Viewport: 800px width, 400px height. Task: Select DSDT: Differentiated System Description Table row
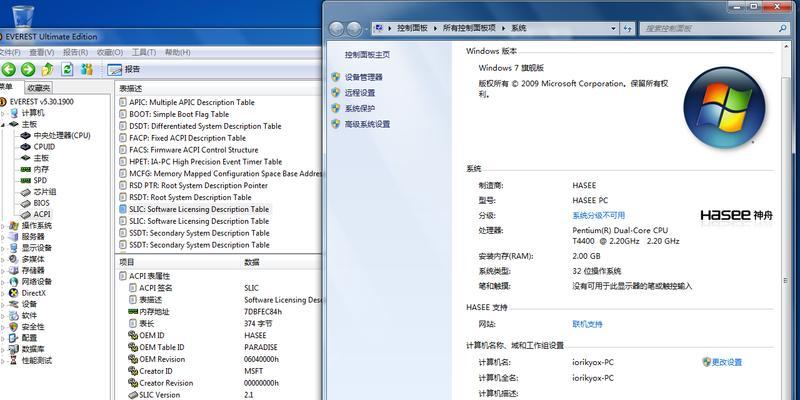coord(205,126)
